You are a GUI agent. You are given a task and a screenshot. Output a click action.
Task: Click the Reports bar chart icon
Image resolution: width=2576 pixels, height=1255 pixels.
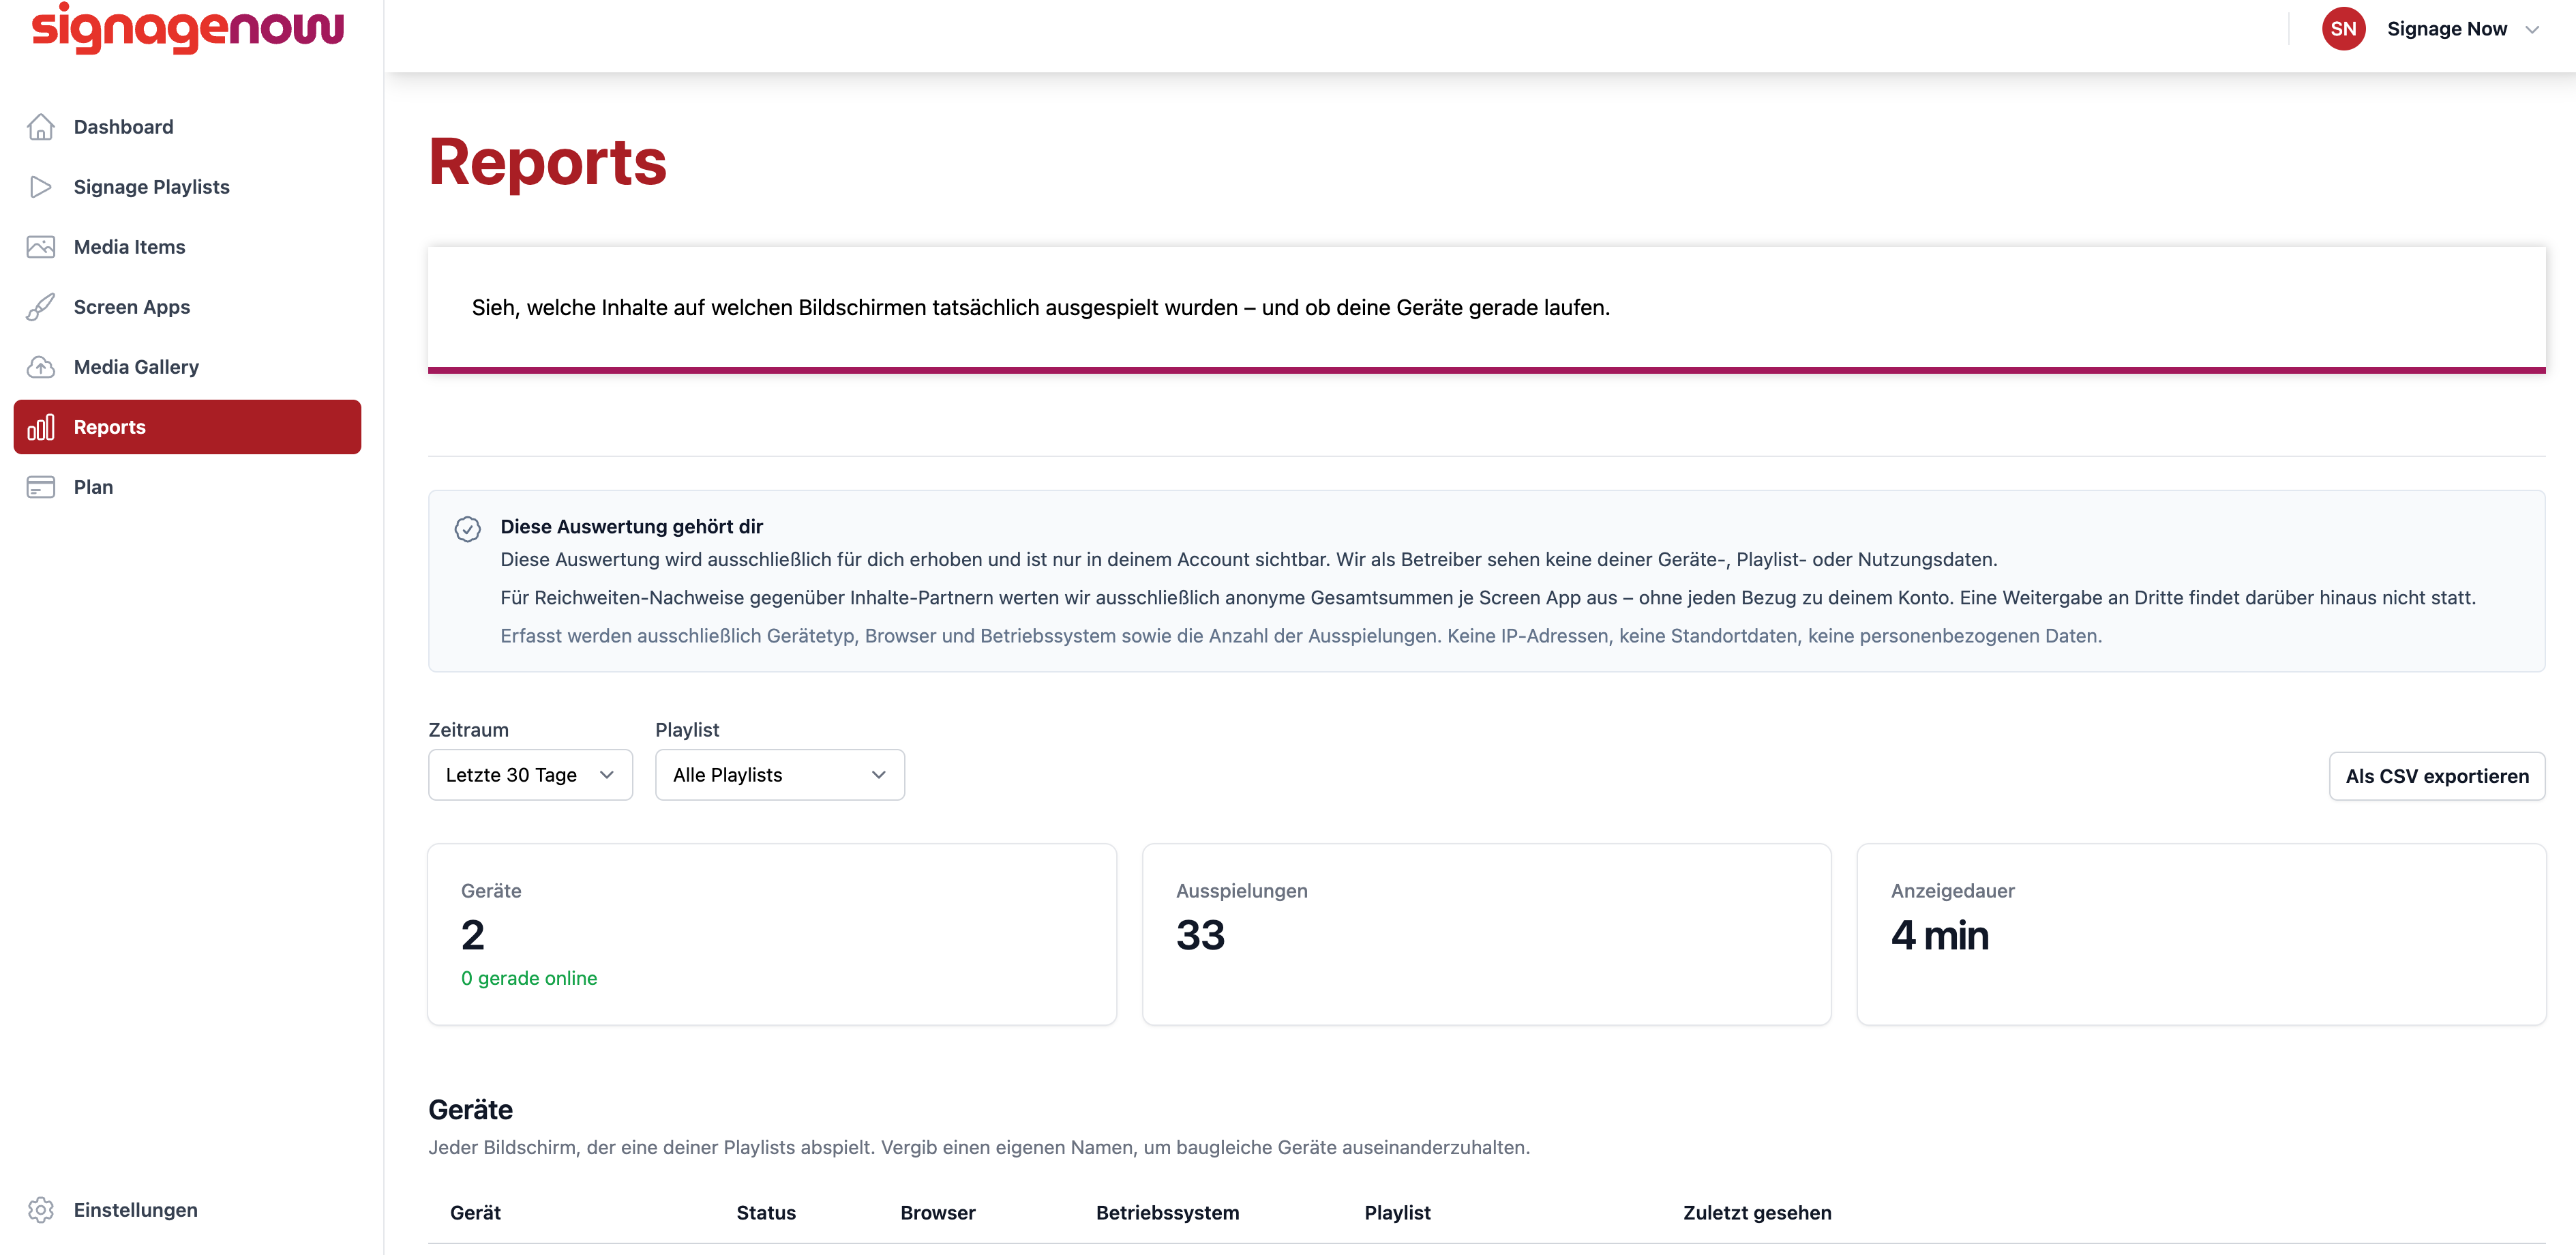click(x=40, y=427)
